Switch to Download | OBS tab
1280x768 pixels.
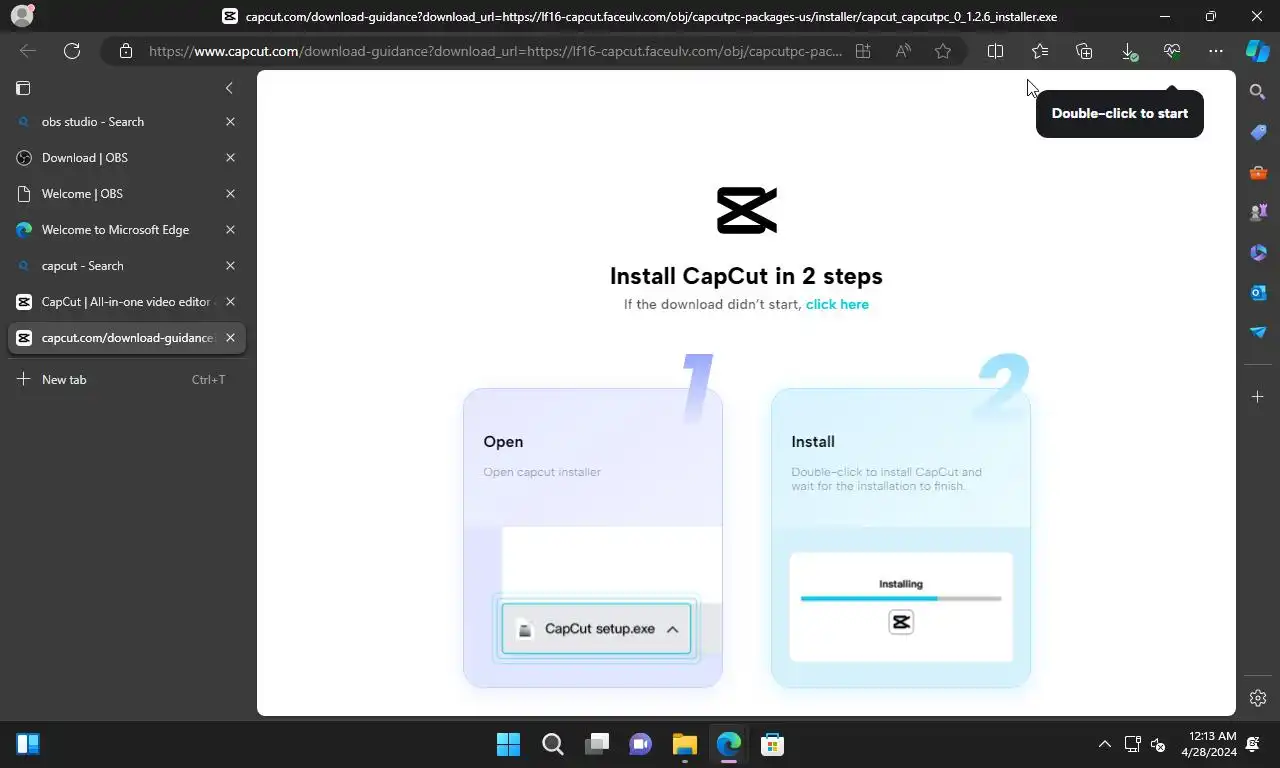pos(126,158)
